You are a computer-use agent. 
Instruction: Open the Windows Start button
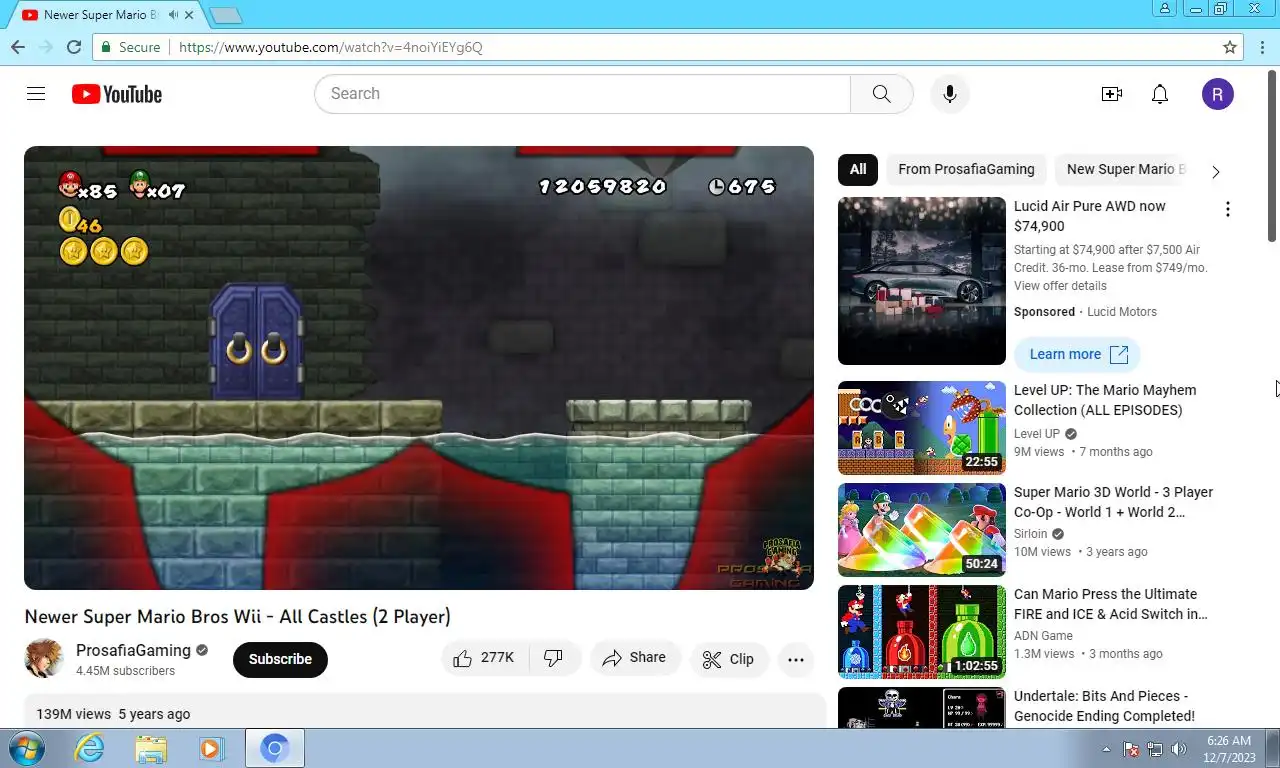[x=27, y=748]
